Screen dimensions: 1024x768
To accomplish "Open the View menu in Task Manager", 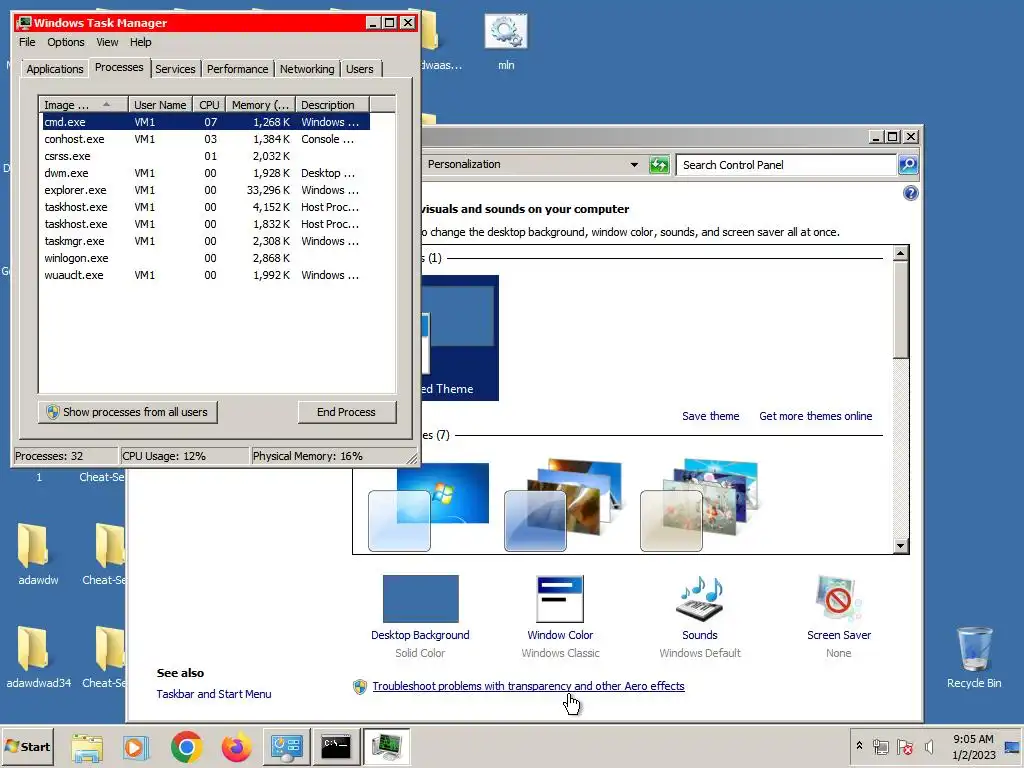I will coord(107,42).
